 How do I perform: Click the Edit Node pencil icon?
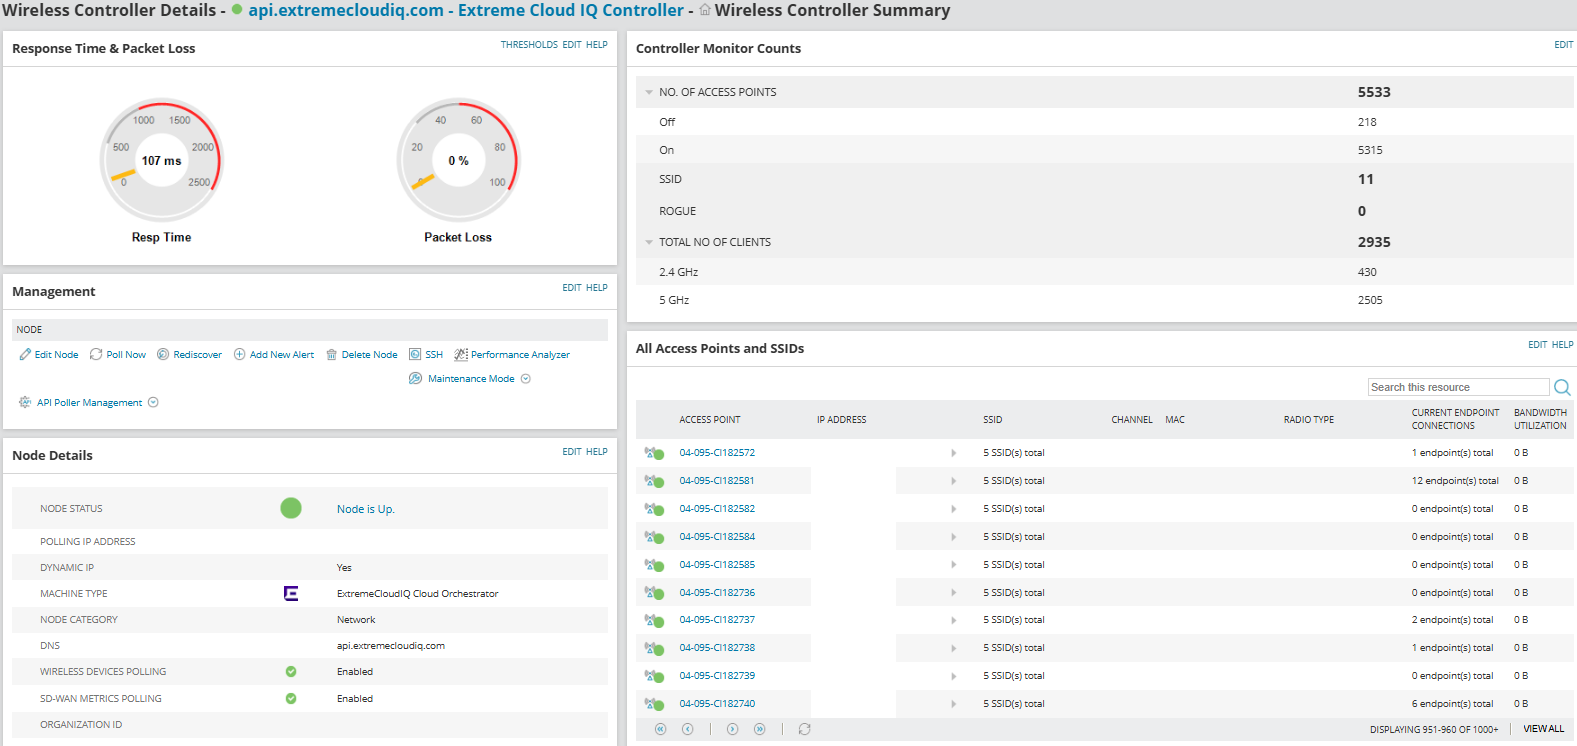click(25, 355)
